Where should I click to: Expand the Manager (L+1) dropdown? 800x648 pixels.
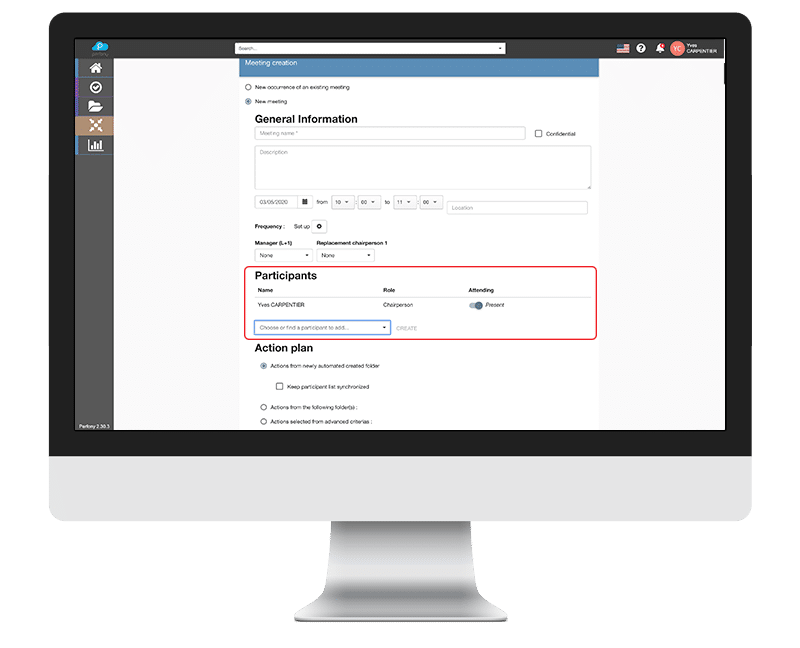coord(283,255)
